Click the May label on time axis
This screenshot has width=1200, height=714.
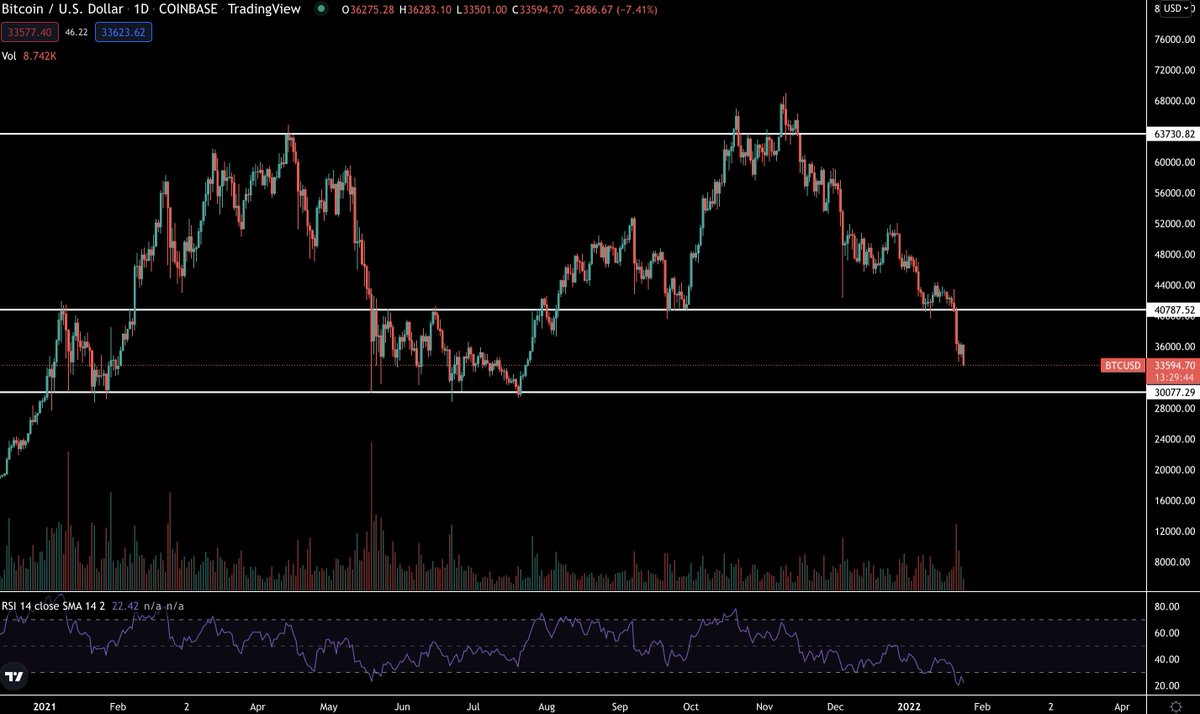pyautogui.click(x=330, y=705)
